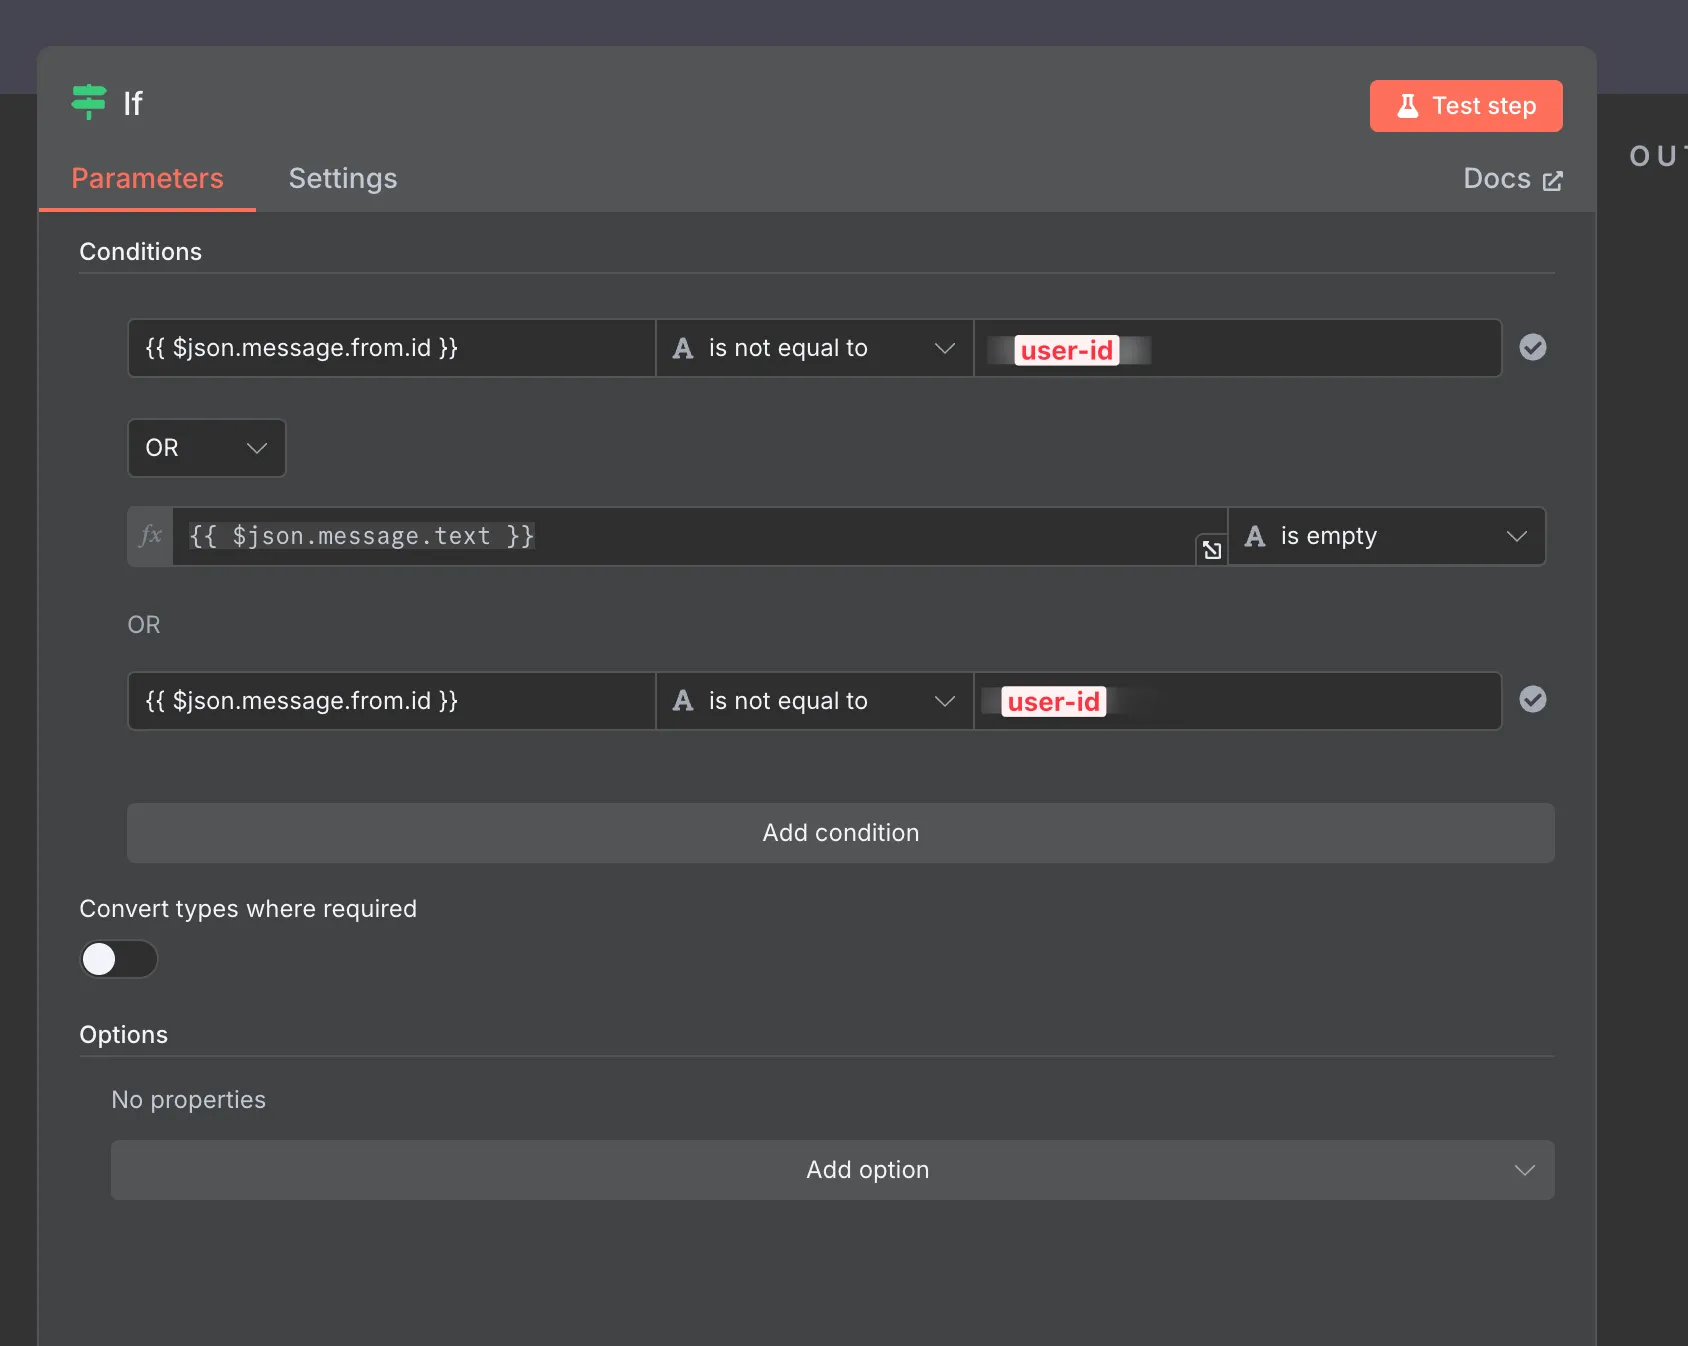Click the If node signpost icon
Screen dimensions: 1688x1346
tap(89, 102)
